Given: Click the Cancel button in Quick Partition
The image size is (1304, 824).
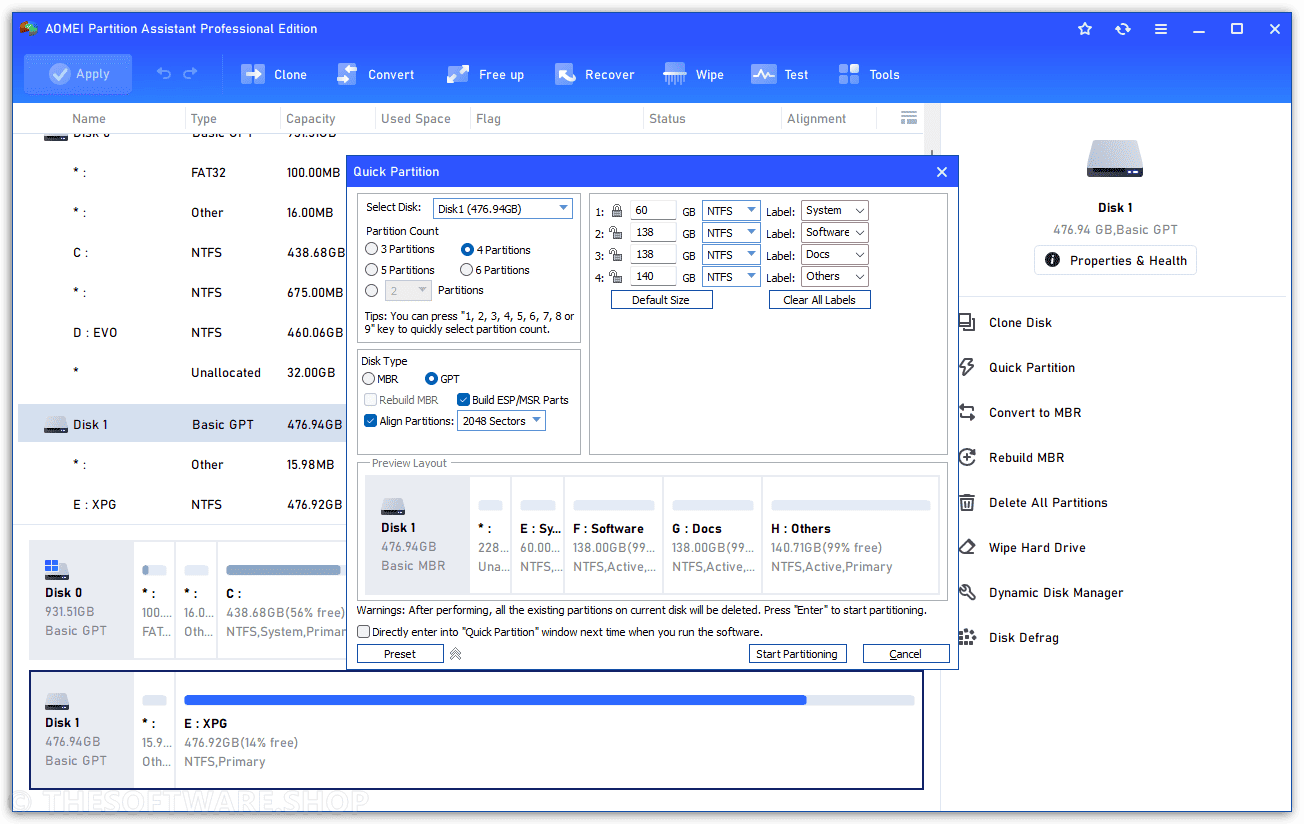Looking at the screenshot, I should click(906, 654).
